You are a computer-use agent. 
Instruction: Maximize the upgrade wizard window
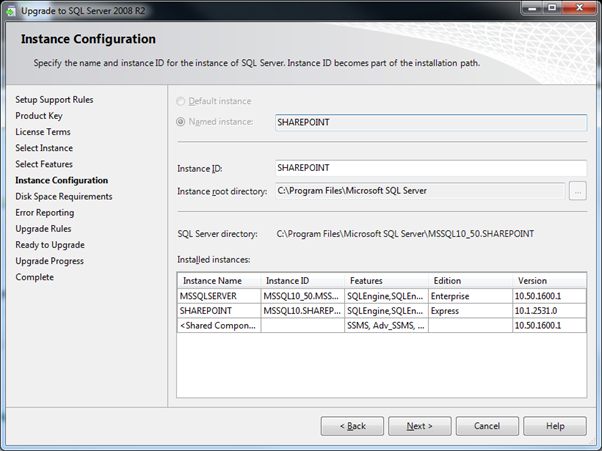pyautogui.click(x=552, y=8)
